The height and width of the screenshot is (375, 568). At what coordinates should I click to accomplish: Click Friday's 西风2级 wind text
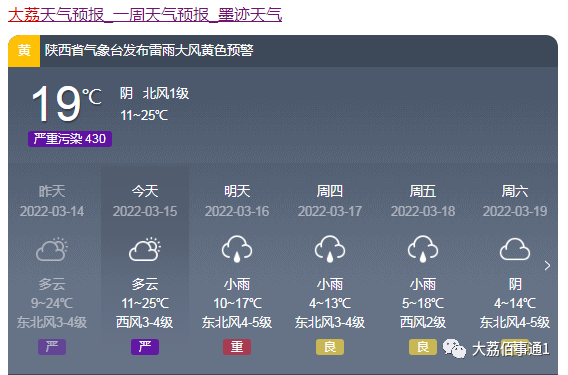pos(423,322)
